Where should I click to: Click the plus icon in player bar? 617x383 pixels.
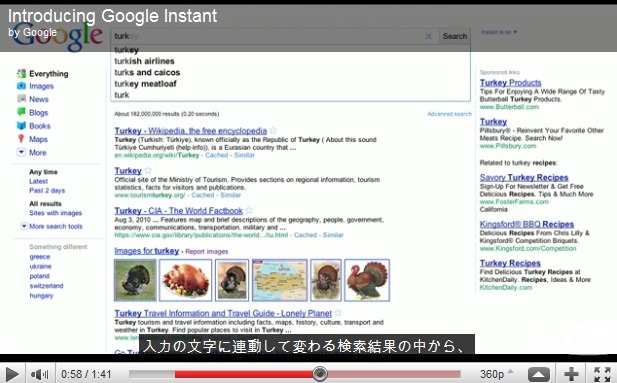[x=571, y=374]
